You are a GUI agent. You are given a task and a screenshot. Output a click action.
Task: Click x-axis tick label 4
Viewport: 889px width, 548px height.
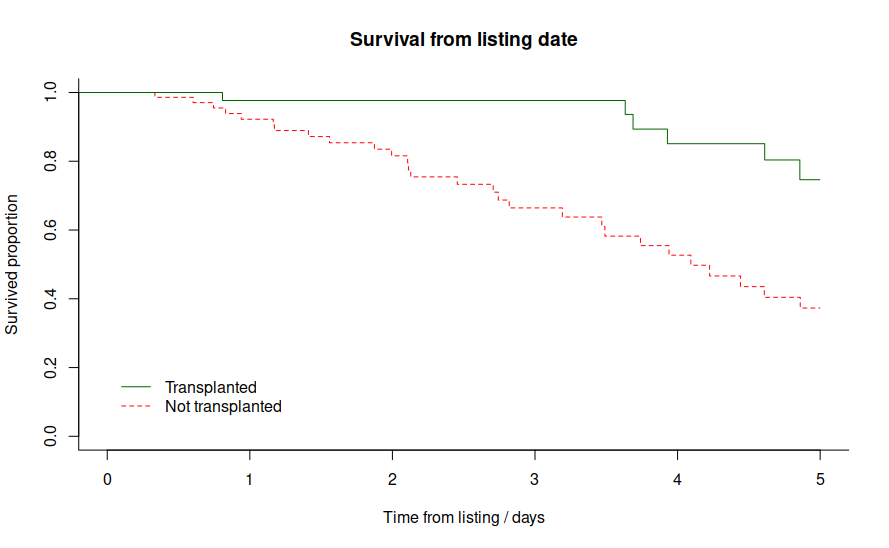tap(678, 479)
